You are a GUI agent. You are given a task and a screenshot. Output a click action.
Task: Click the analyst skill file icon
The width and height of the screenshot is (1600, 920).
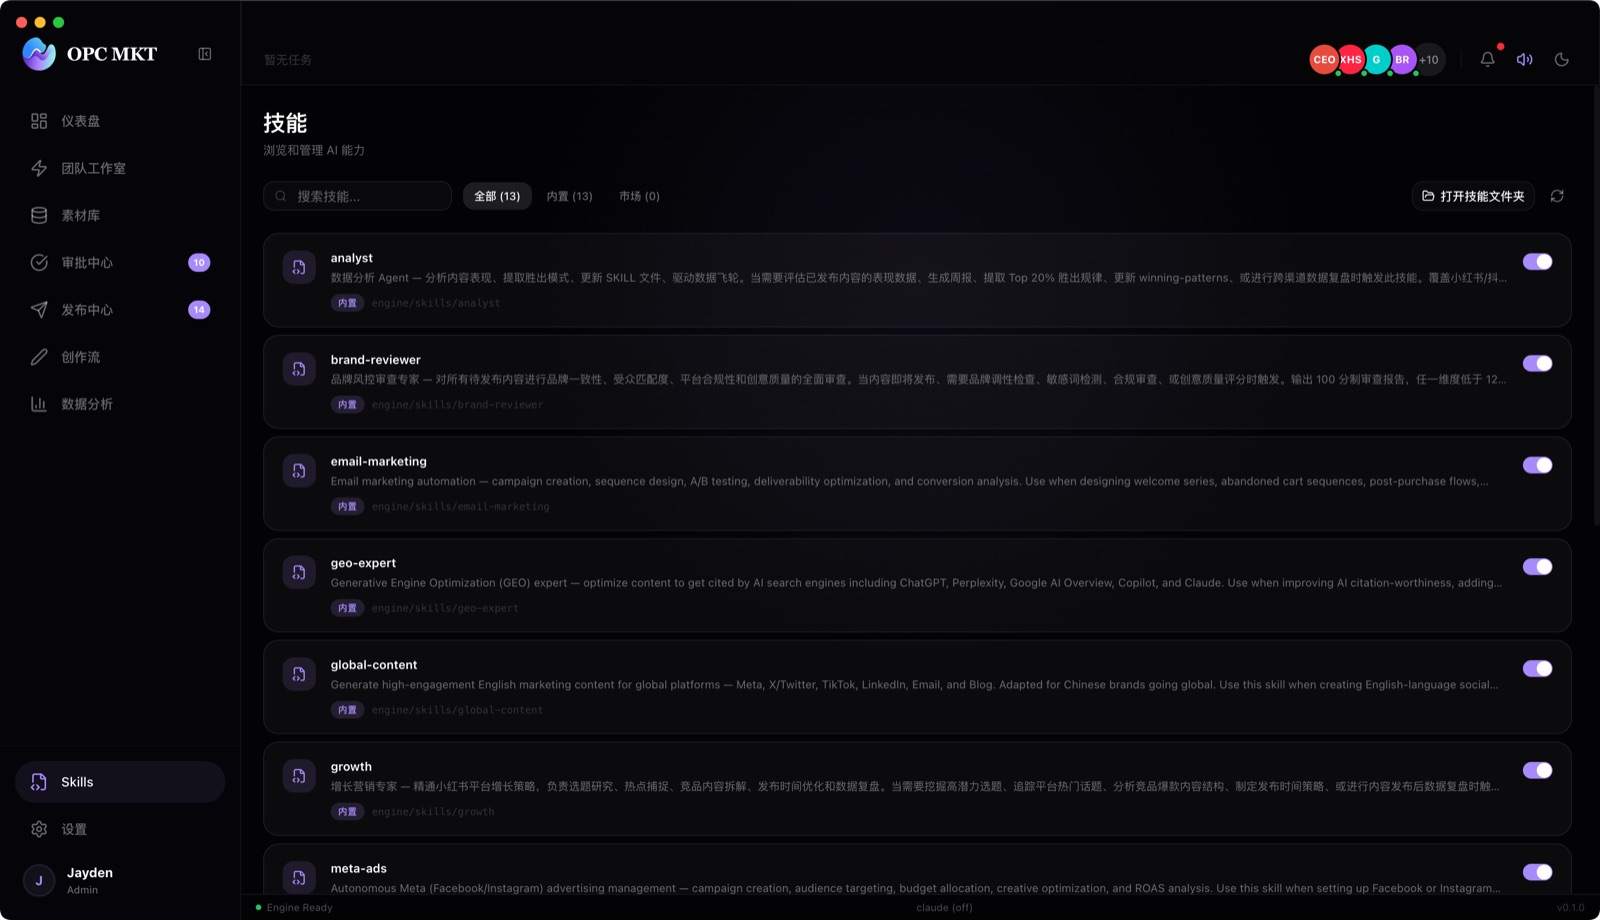pyautogui.click(x=299, y=267)
